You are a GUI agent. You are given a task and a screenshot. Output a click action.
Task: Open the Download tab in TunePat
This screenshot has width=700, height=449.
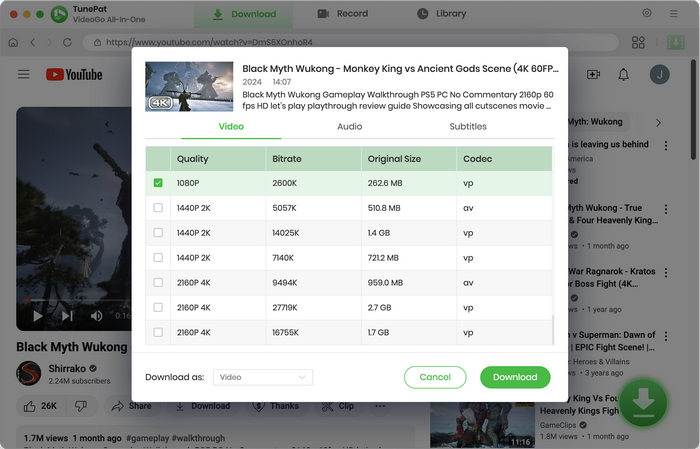(244, 14)
